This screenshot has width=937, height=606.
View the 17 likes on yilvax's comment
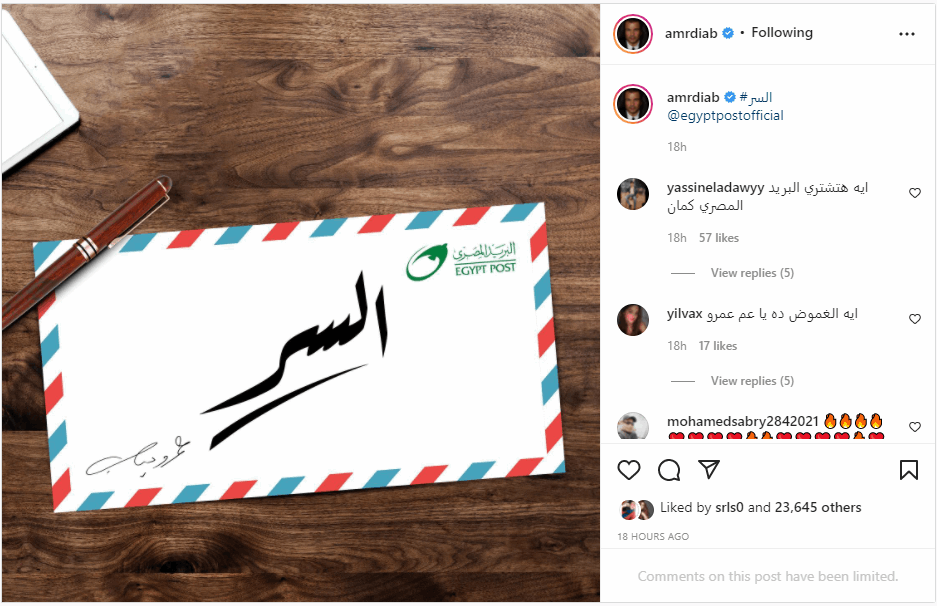pos(718,345)
